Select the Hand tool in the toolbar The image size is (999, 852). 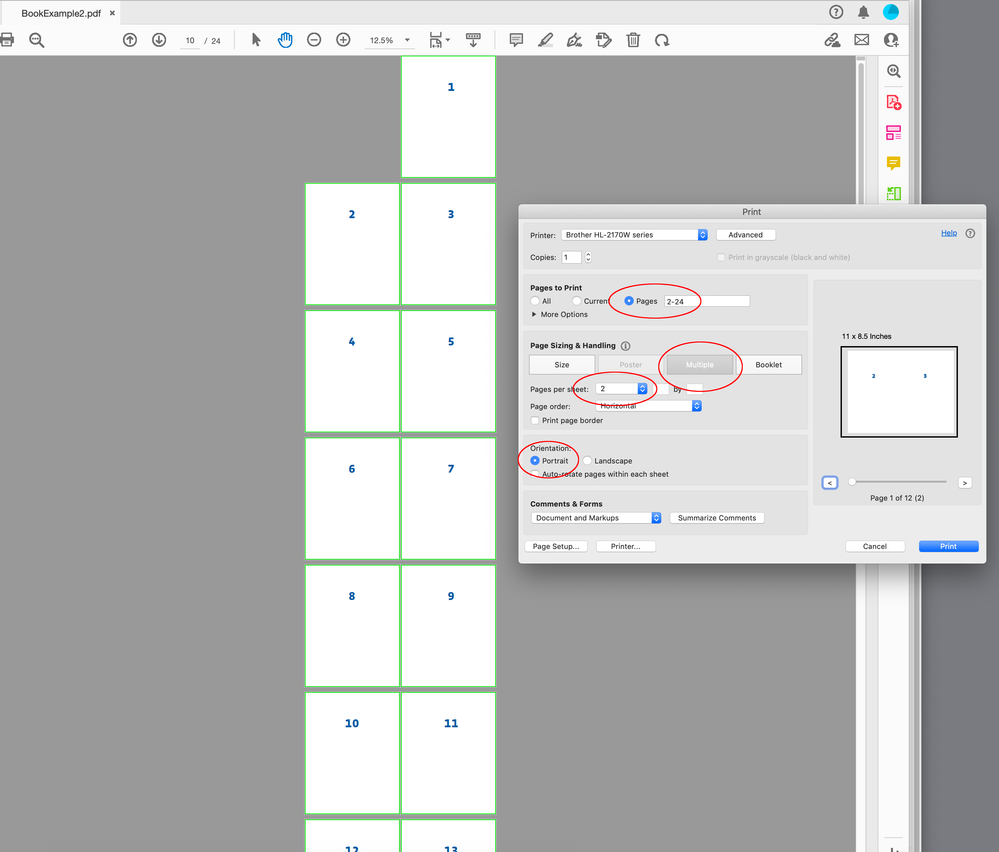pos(284,39)
